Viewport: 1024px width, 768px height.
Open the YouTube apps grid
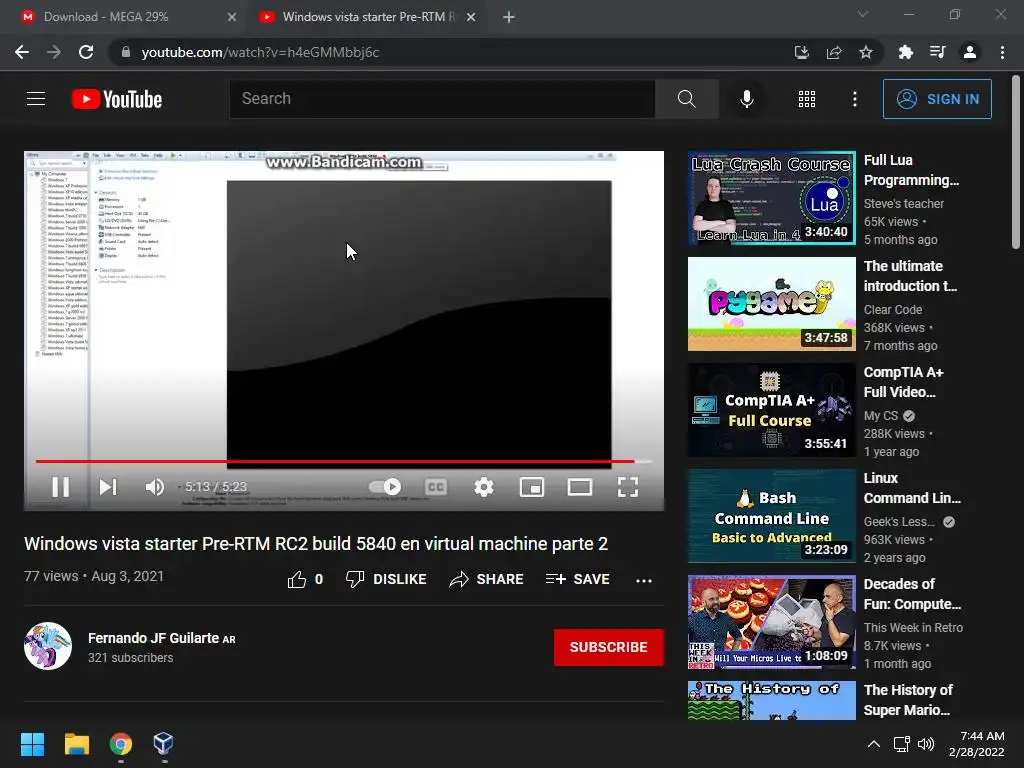(807, 99)
